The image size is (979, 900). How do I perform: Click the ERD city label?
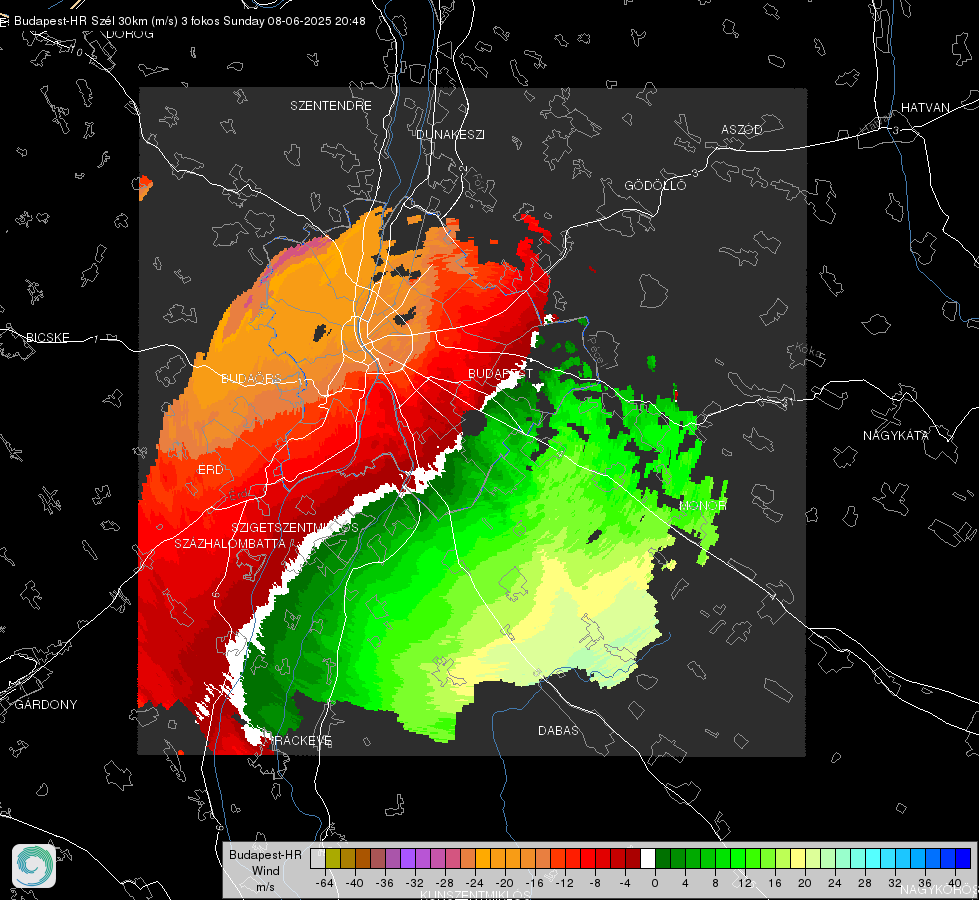(x=210, y=470)
